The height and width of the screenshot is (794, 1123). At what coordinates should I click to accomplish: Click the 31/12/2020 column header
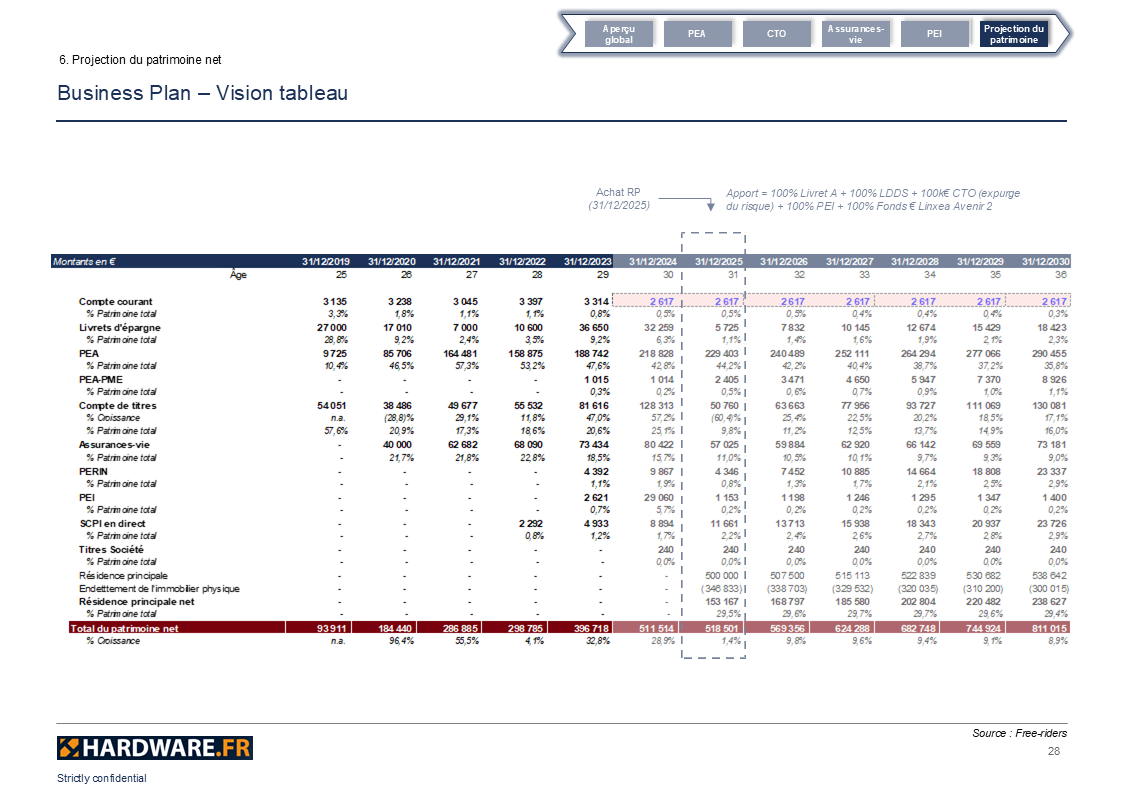[392, 261]
